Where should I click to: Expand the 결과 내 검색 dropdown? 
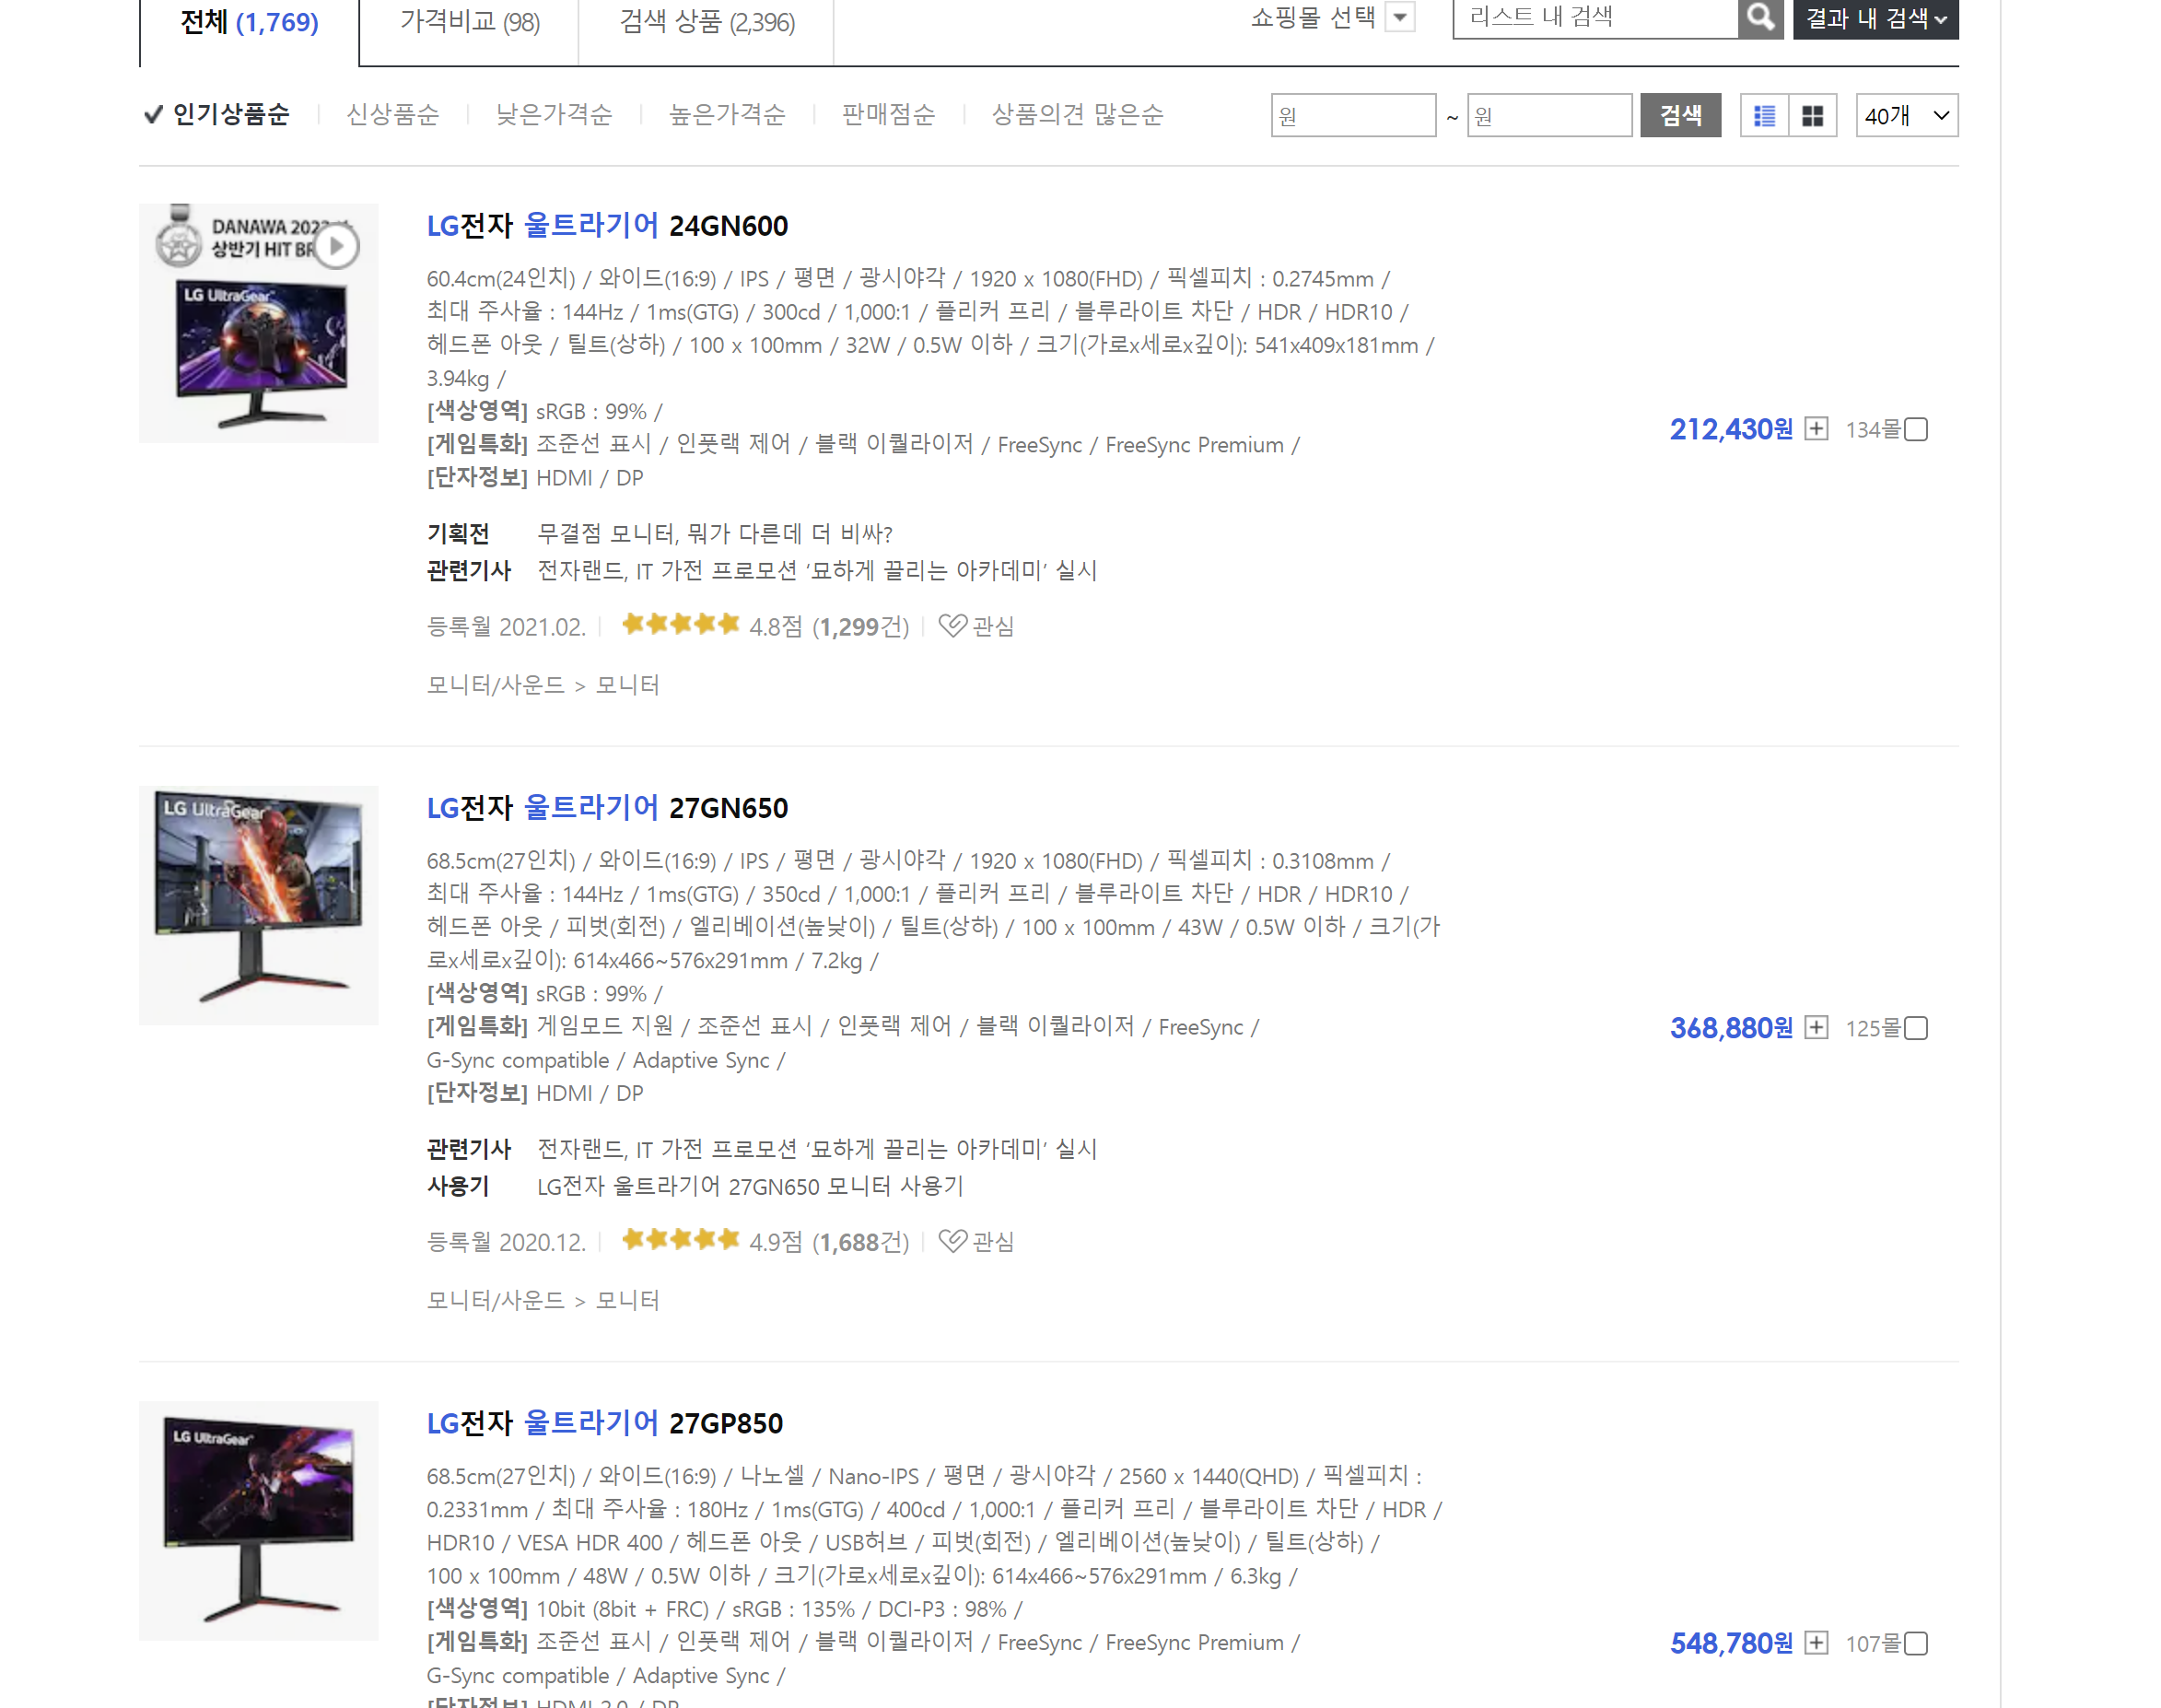pos(1875,18)
